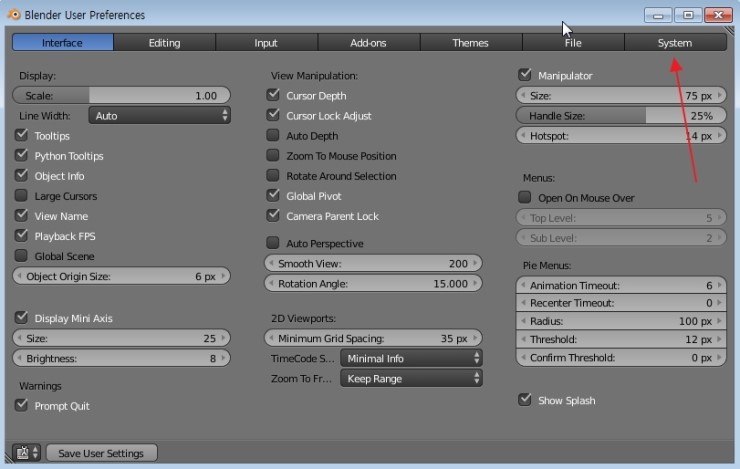Uncheck Python Tooltips
The height and width of the screenshot is (469, 740).
21,155
